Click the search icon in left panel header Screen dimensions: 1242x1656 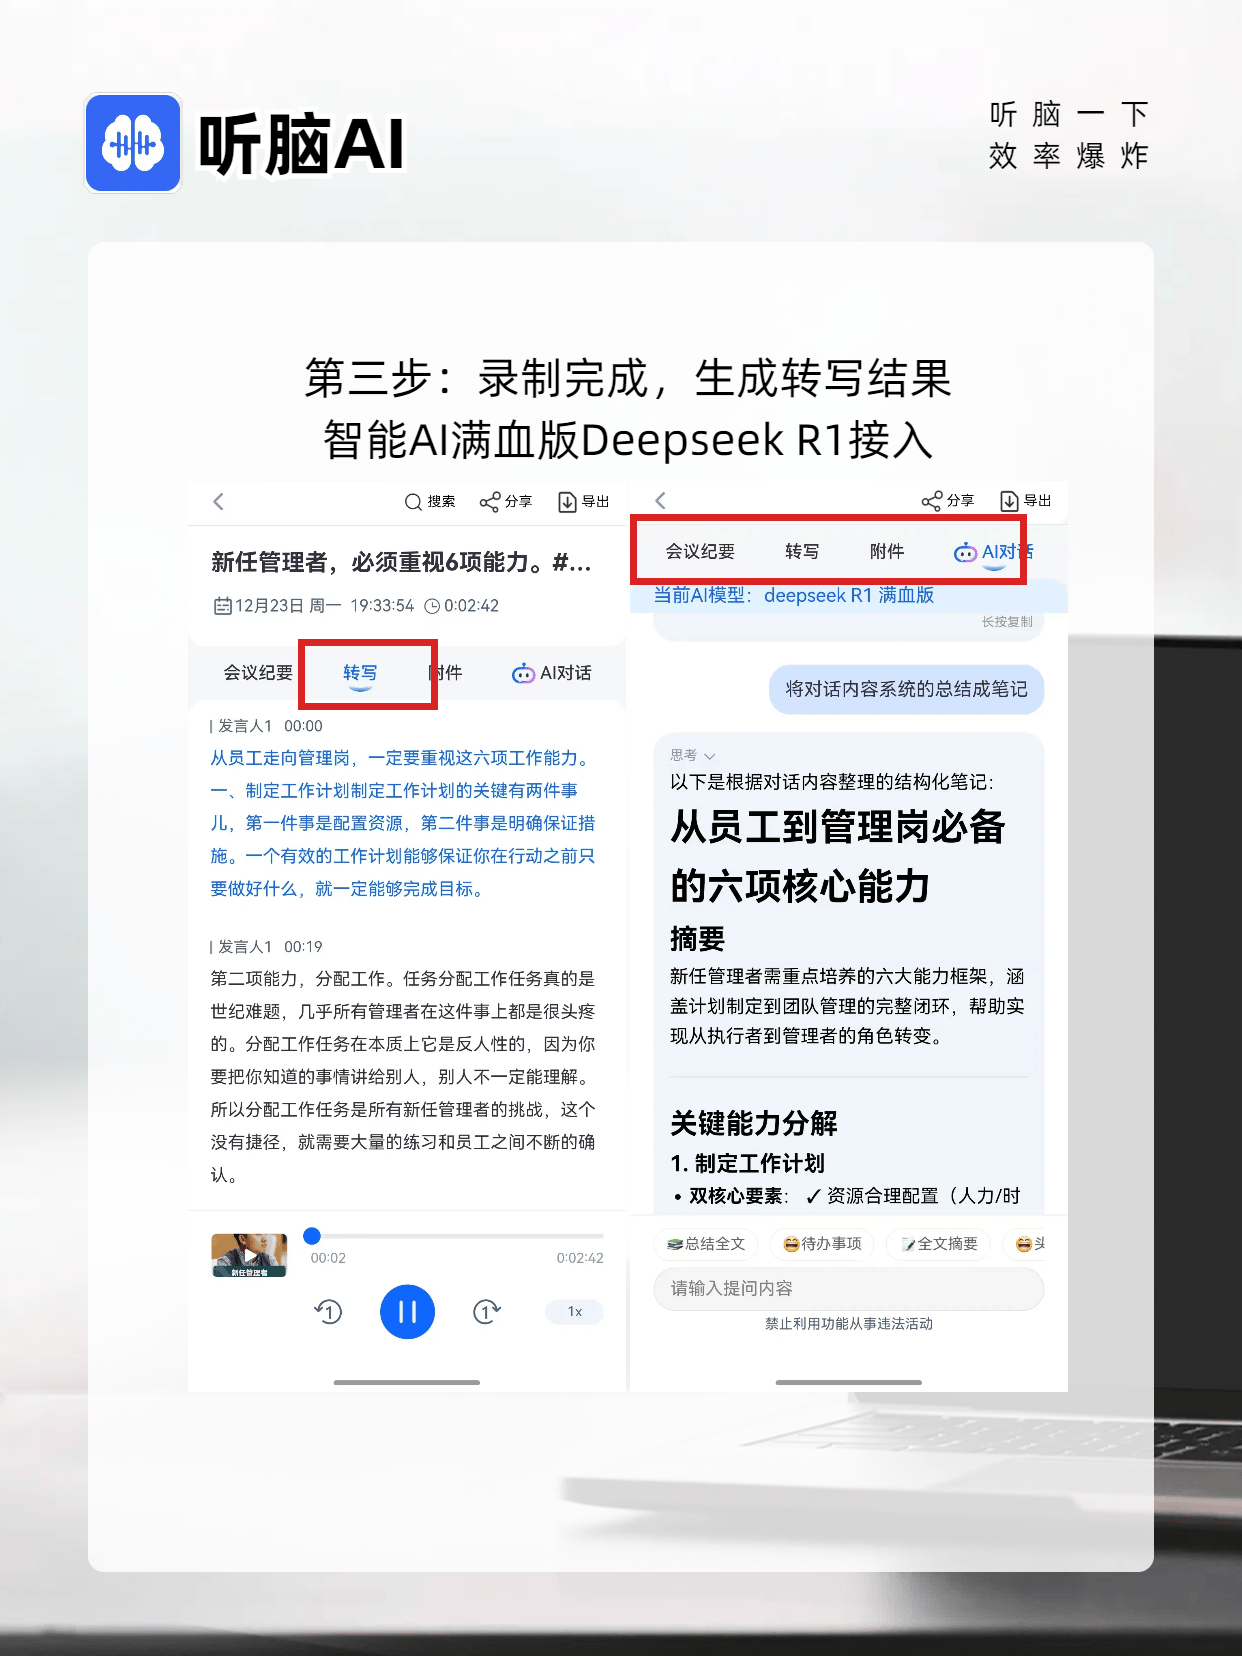point(414,502)
